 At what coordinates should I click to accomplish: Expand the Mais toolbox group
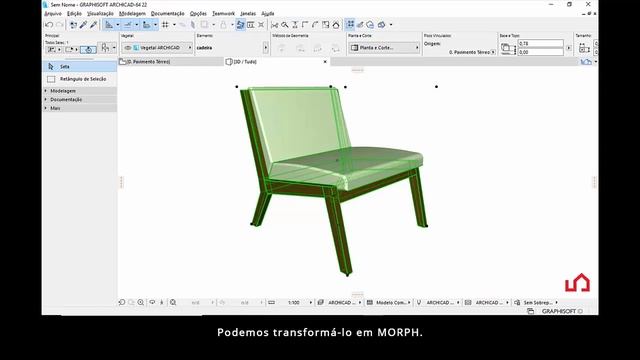pos(80,108)
